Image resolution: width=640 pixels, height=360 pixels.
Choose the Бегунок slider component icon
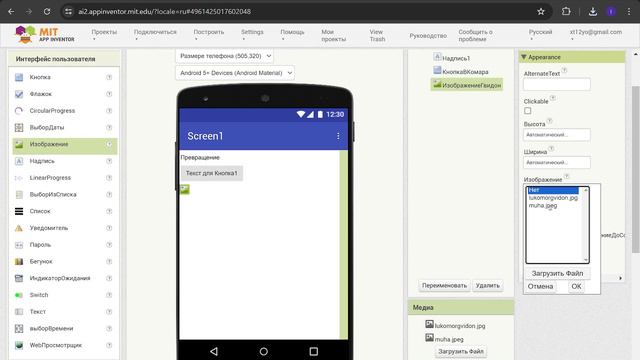click(x=19, y=261)
